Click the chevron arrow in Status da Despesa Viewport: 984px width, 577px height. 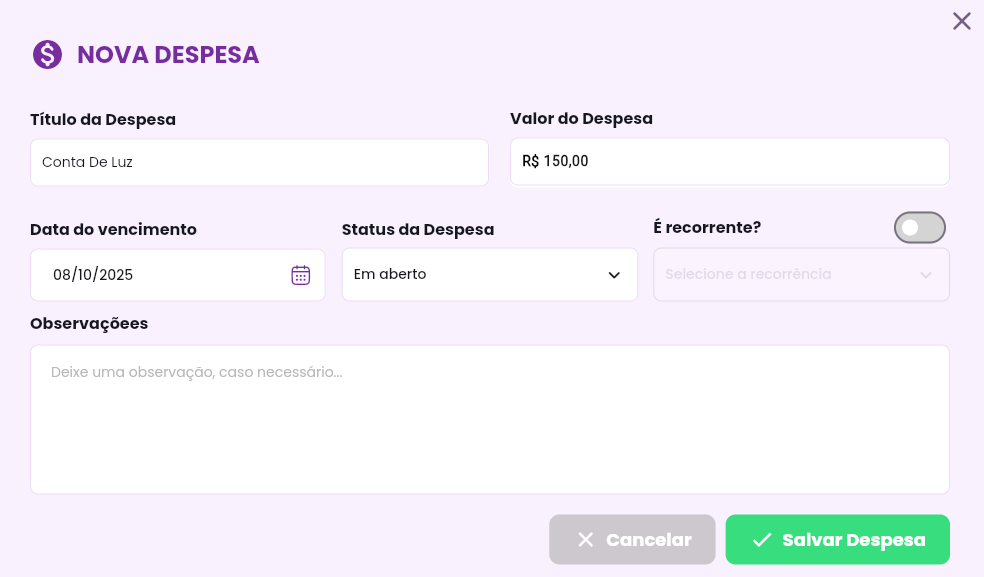(614, 275)
